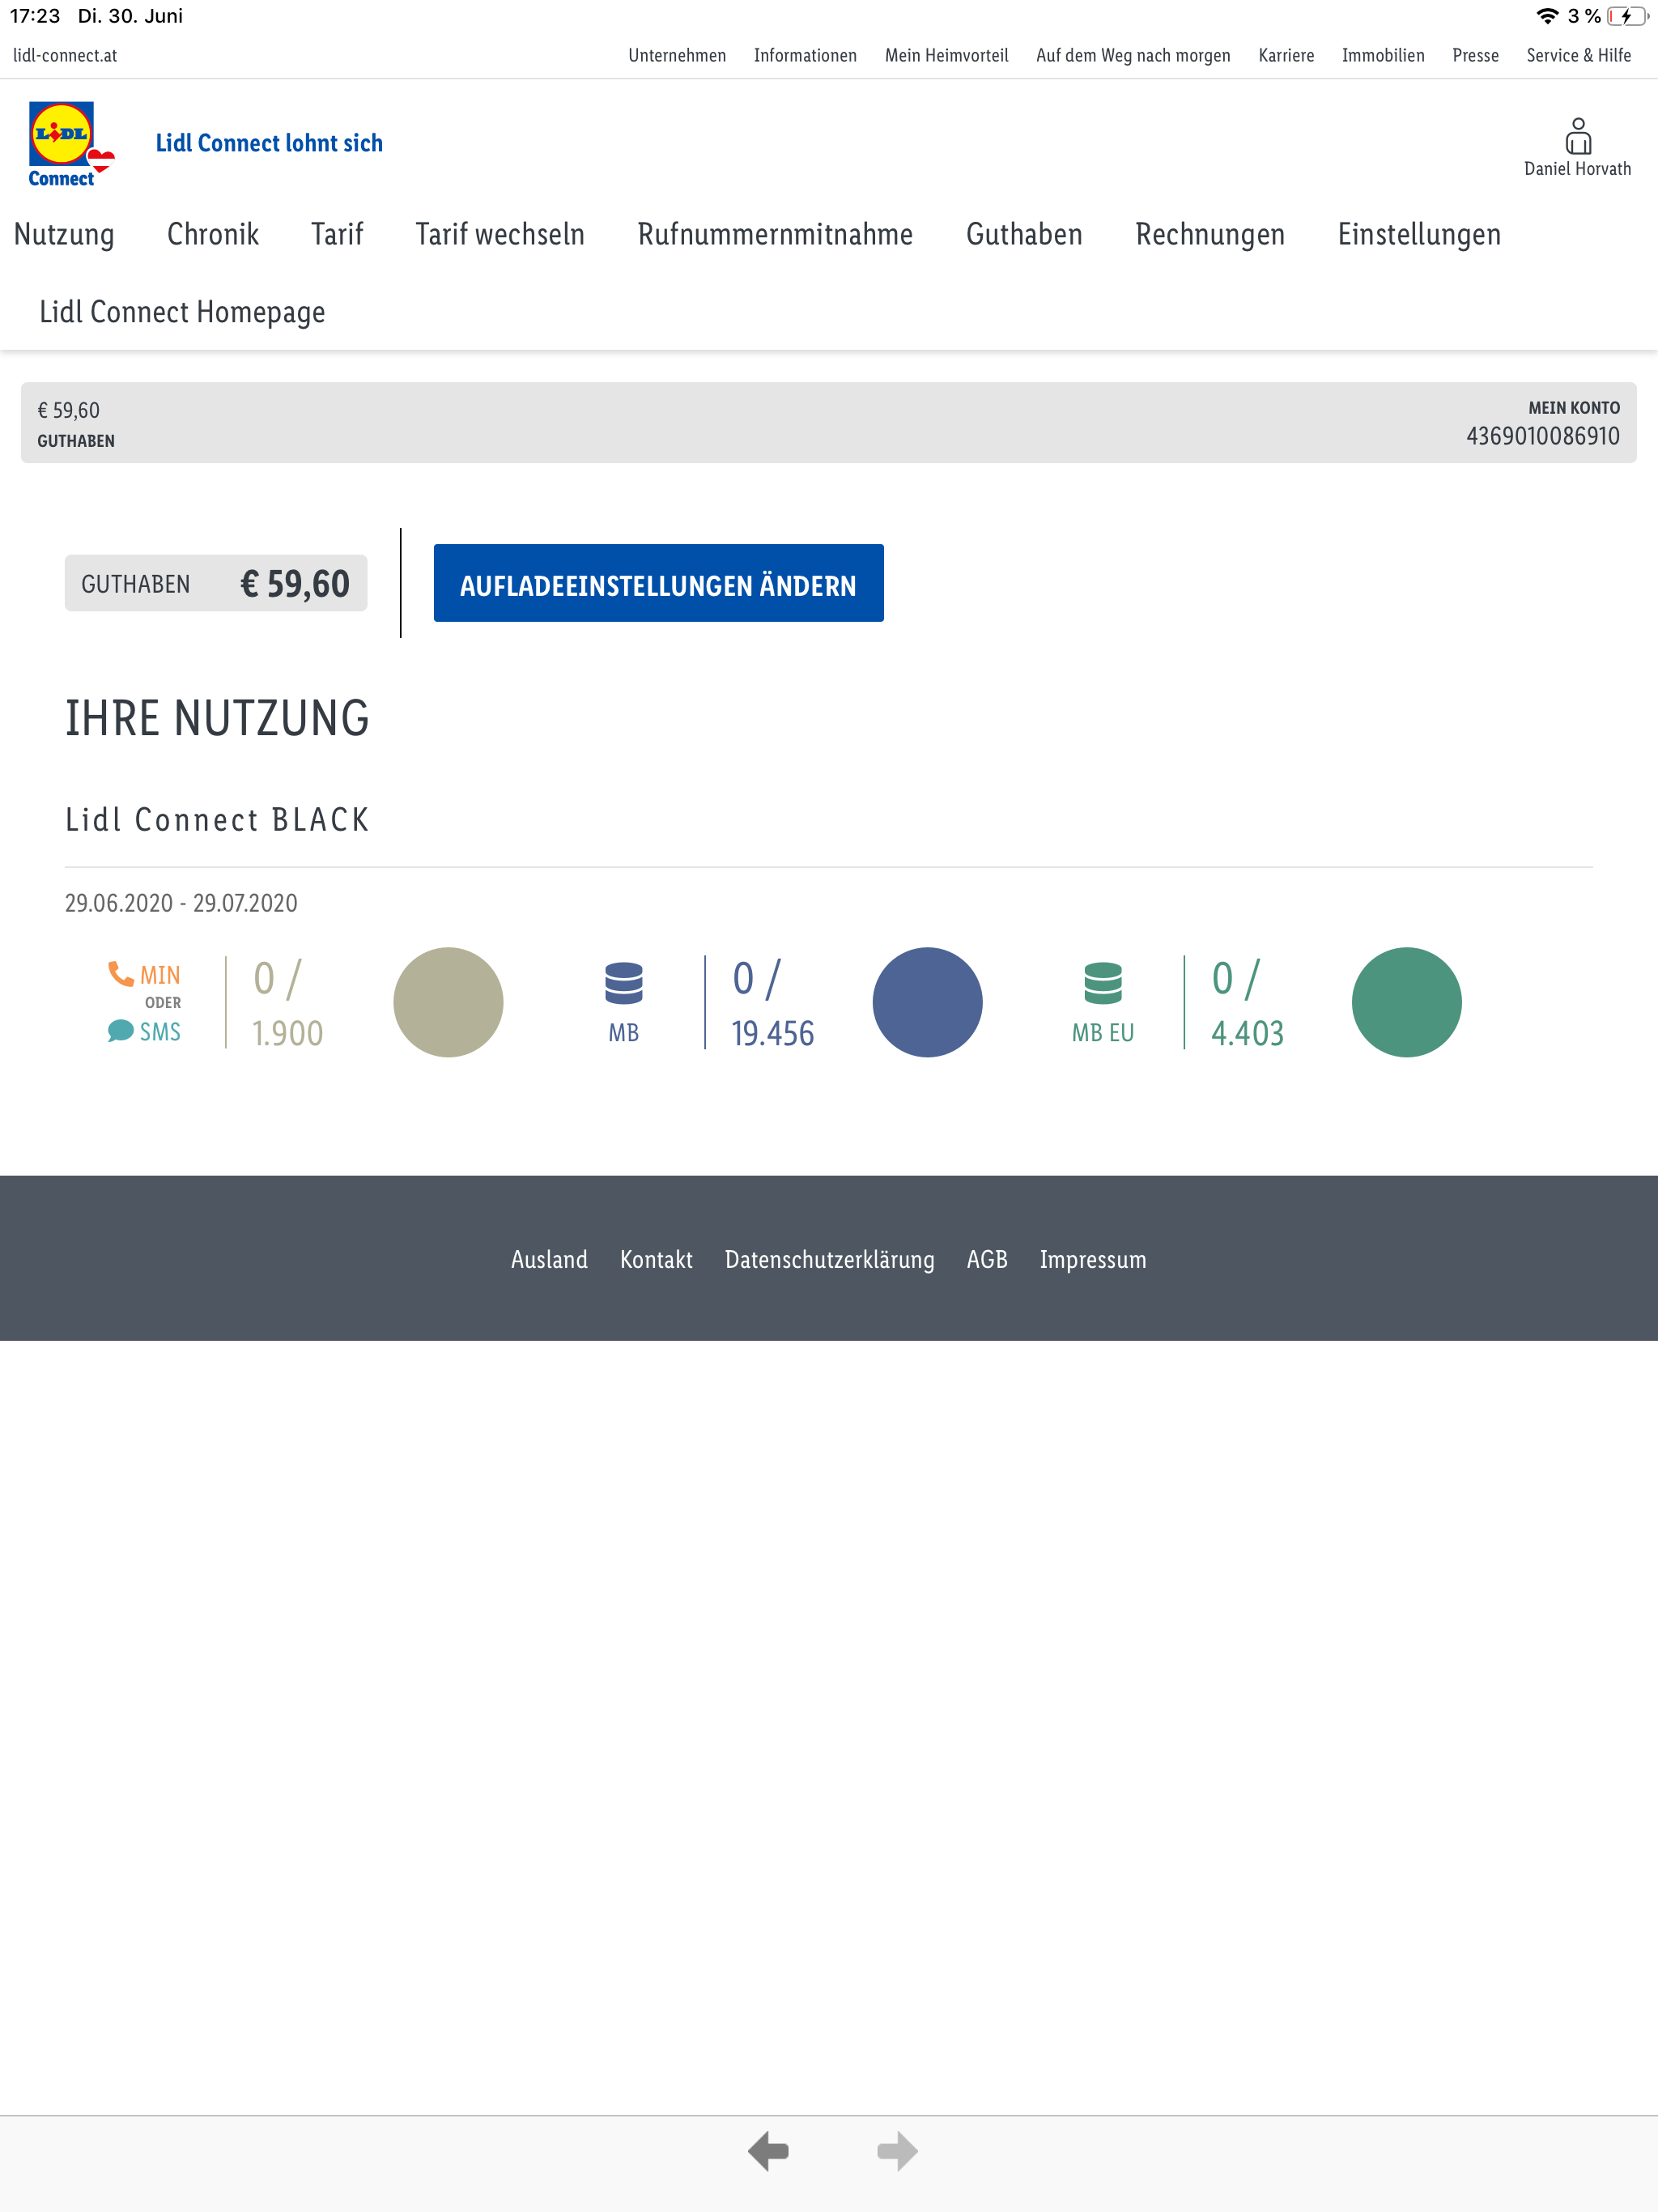This screenshot has height=2212, width=1658.
Task: Go to Tarif wechseln
Action: (x=500, y=234)
